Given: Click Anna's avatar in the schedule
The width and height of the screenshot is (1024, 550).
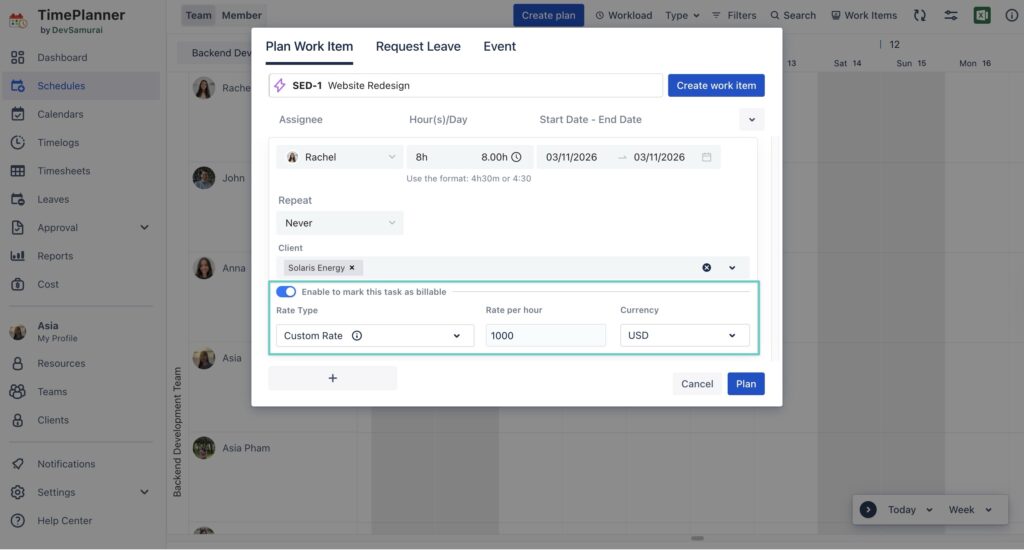Looking at the screenshot, I should tap(204, 268).
